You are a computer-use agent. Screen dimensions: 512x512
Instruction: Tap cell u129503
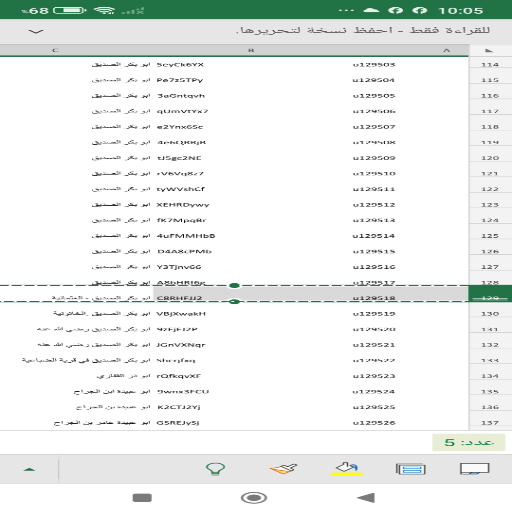pyautogui.click(x=374, y=65)
